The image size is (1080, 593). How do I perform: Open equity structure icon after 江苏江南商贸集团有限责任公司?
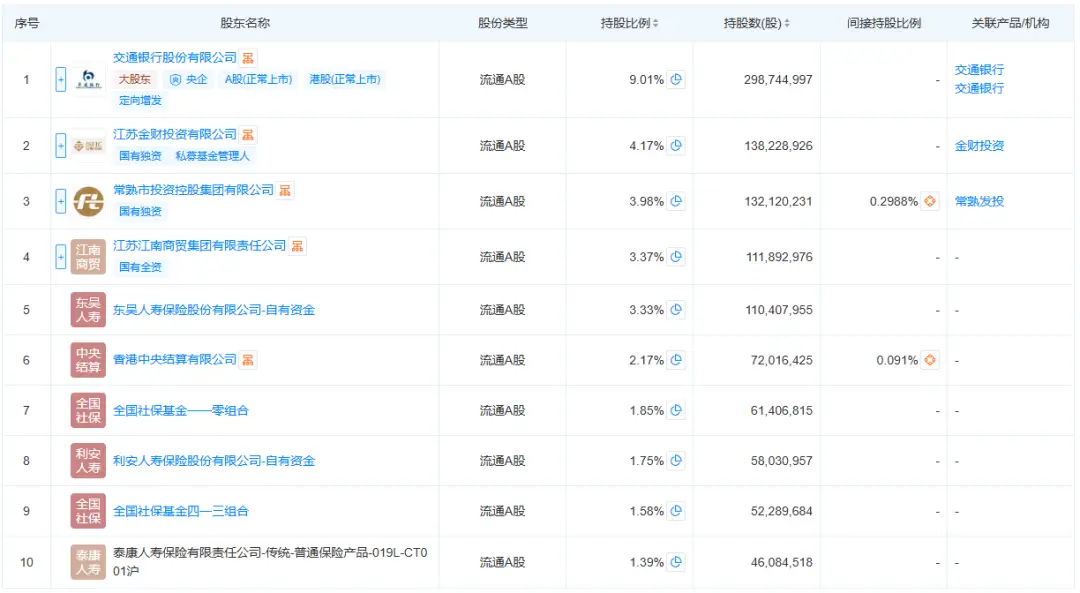[298, 247]
